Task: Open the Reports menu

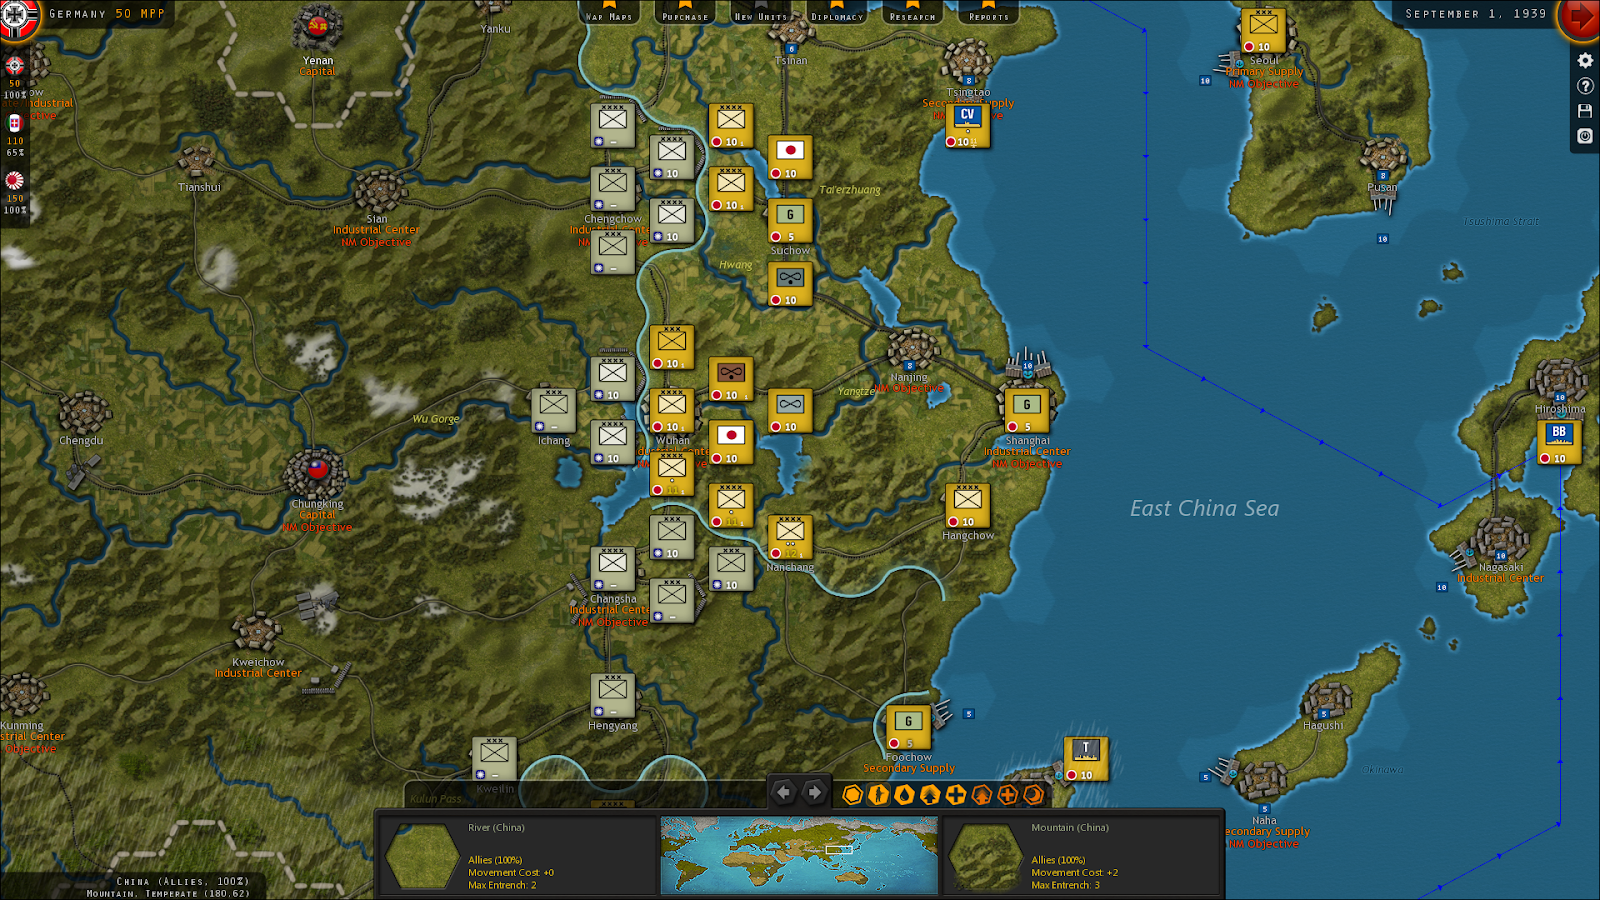Action: click(x=987, y=16)
